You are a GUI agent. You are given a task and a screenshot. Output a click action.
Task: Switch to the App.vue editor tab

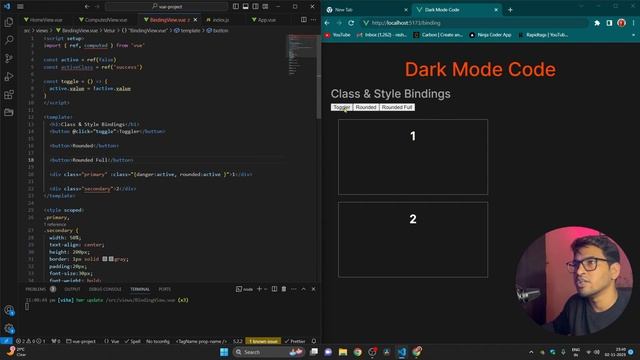[x=264, y=20]
